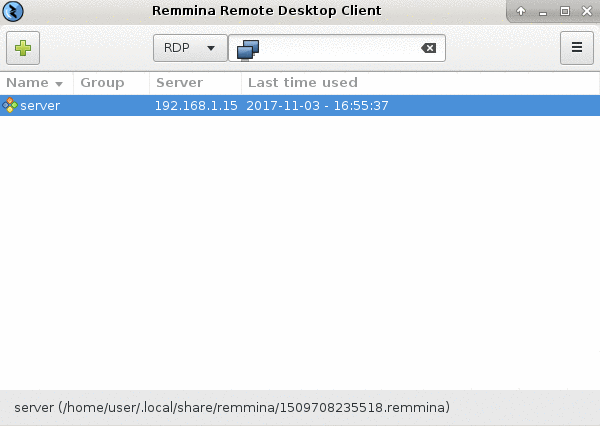The image size is (600, 426).
Task: Click the 2017-11-03 last used timestamp
Action: tap(317, 106)
